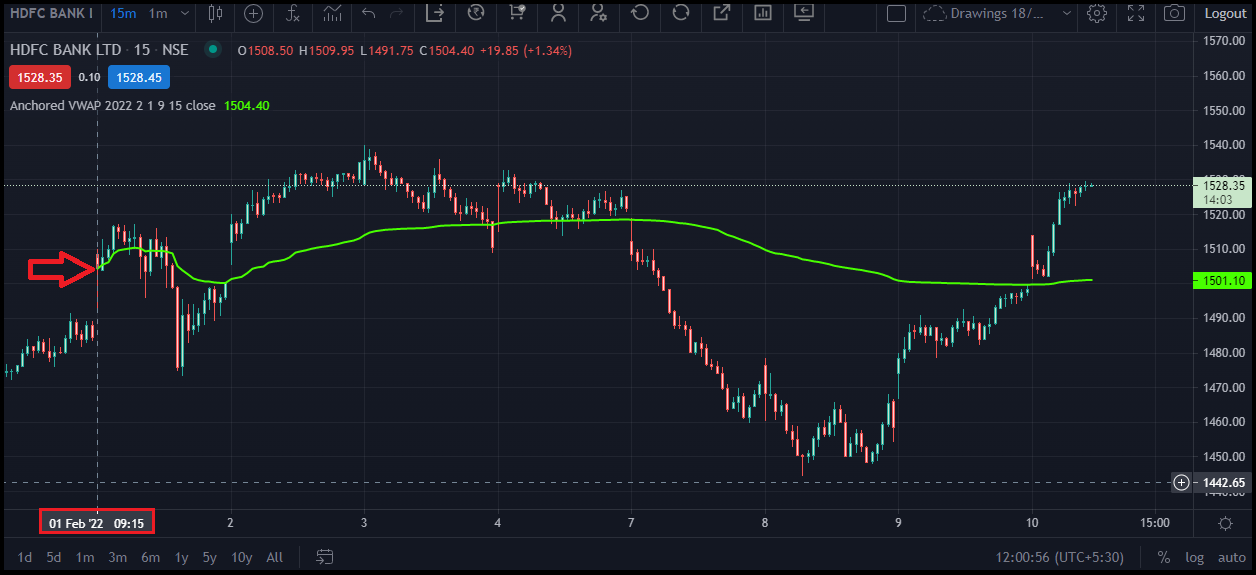Set bottom date range to 1m
The height and width of the screenshot is (575, 1256).
85,557
